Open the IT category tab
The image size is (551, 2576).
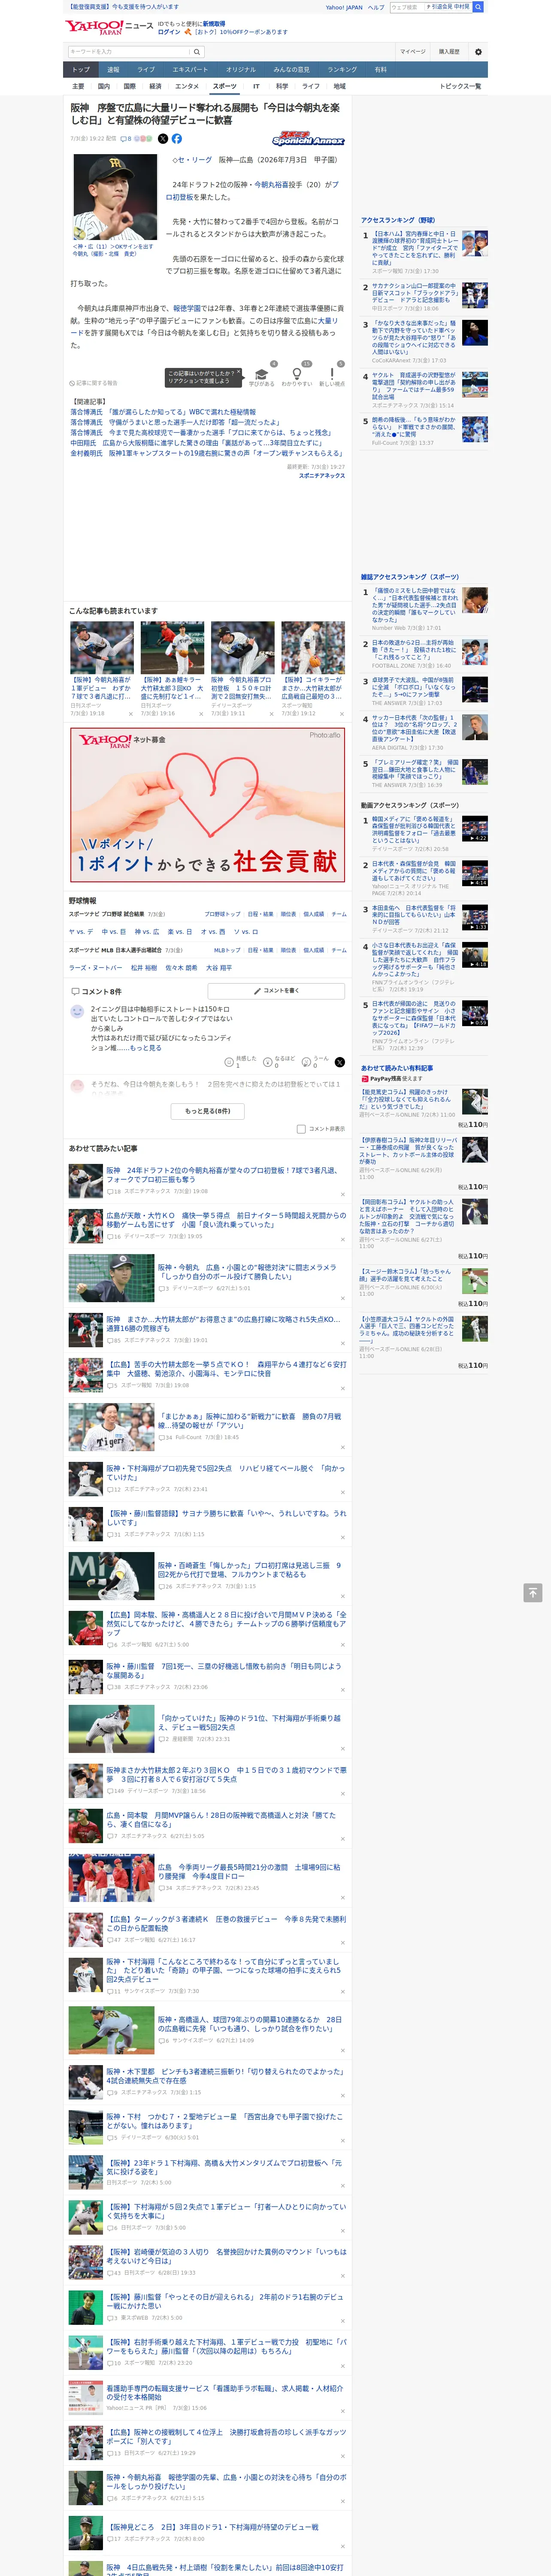[256, 86]
